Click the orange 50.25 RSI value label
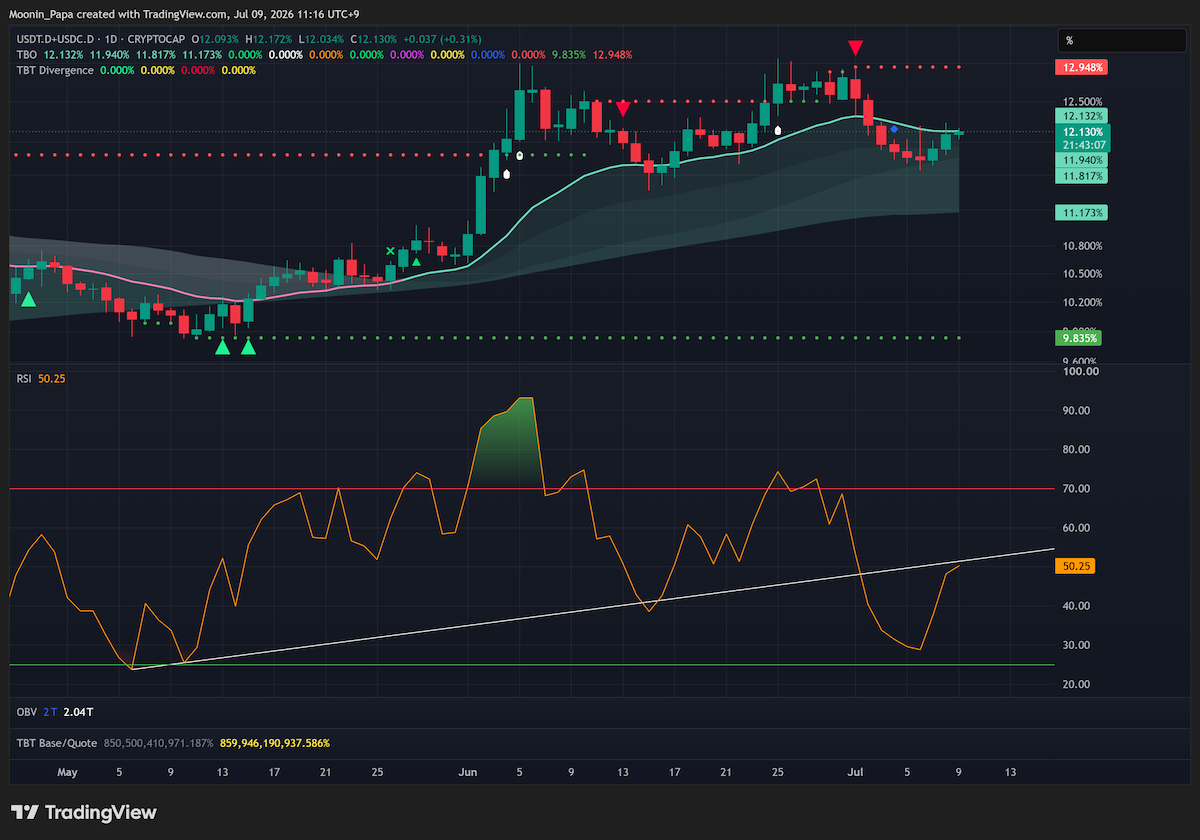The height and width of the screenshot is (840, 1200). point(1077,566)
